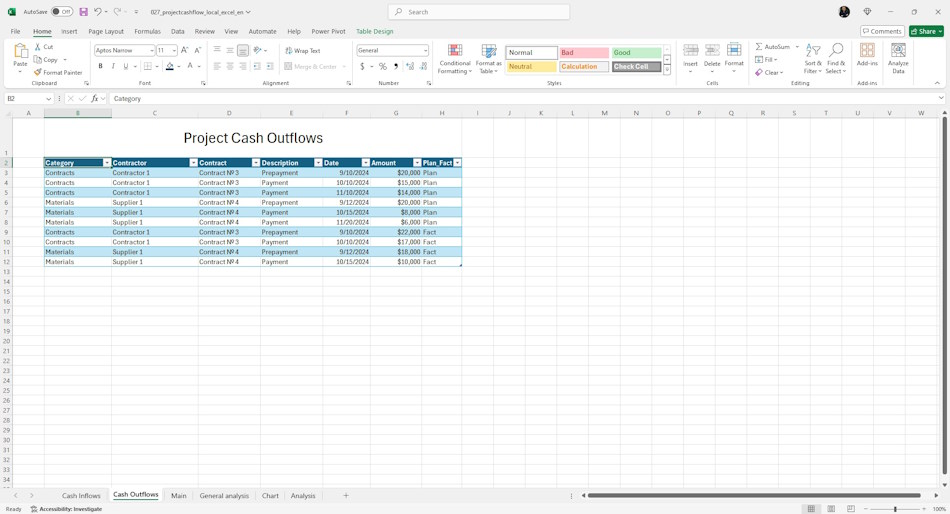
Task: Apply the Bad cell style
Action: coord(584,53)
